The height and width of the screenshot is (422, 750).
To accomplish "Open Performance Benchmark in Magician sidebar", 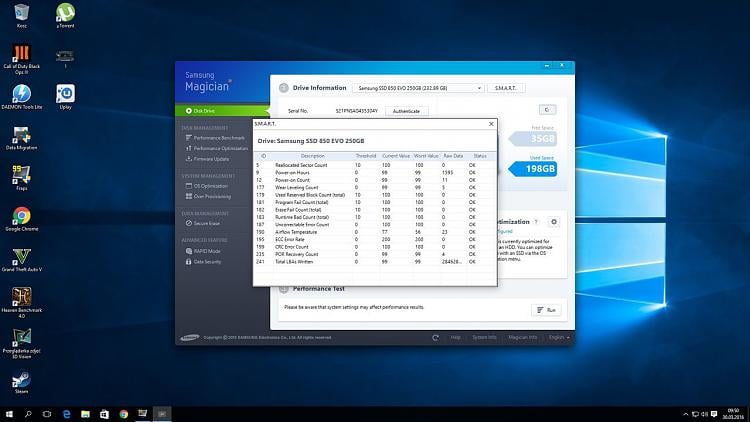I will click(x=215, y=138).
